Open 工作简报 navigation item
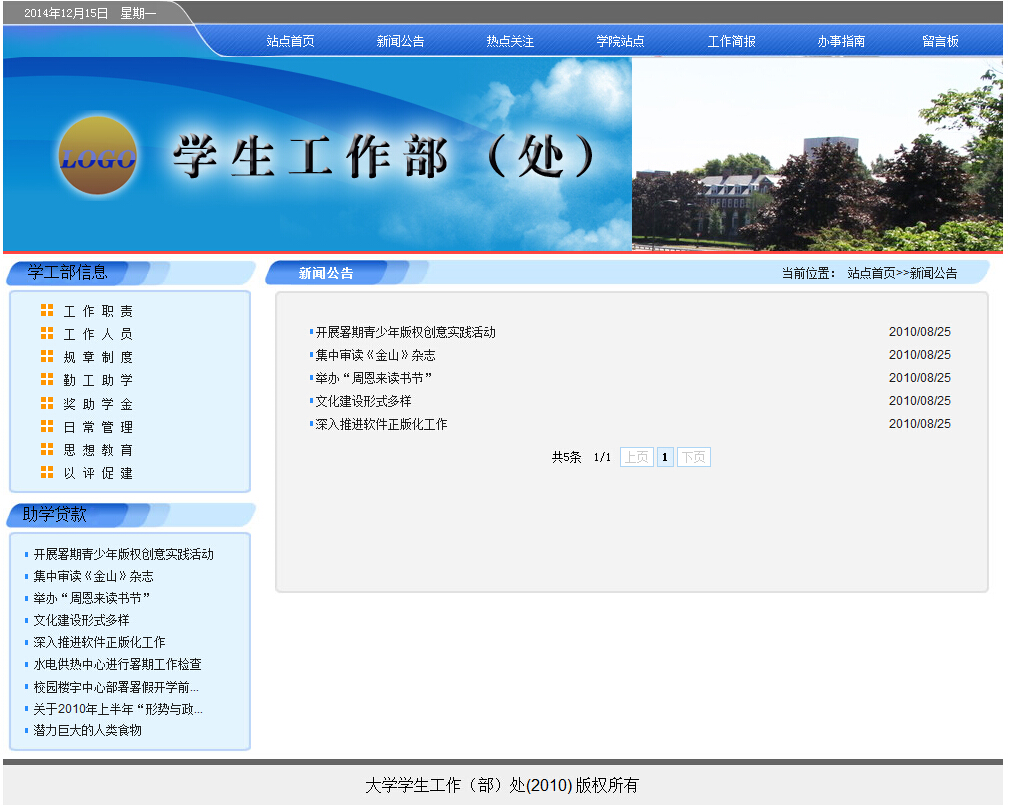 731,41
